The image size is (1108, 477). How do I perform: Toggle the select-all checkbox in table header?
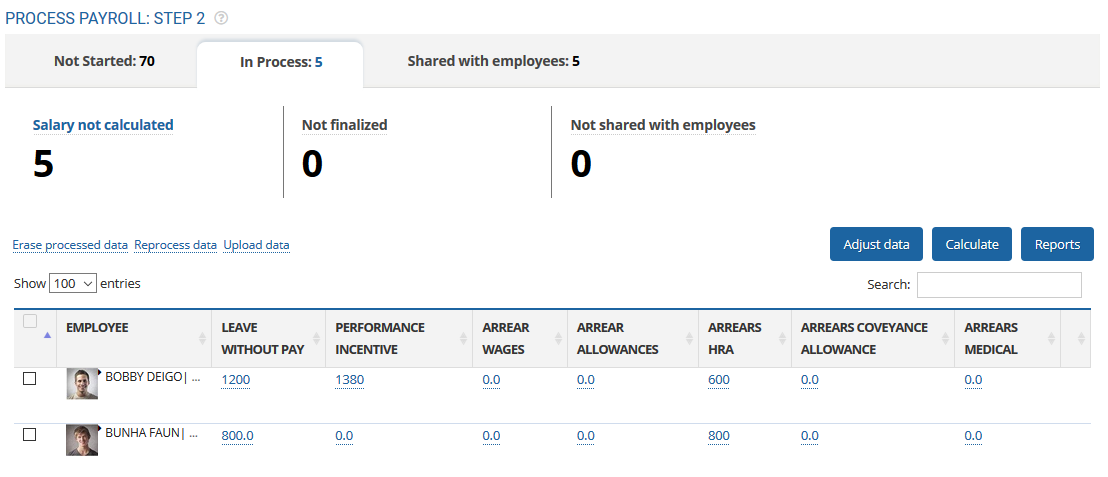pos(30,322)
